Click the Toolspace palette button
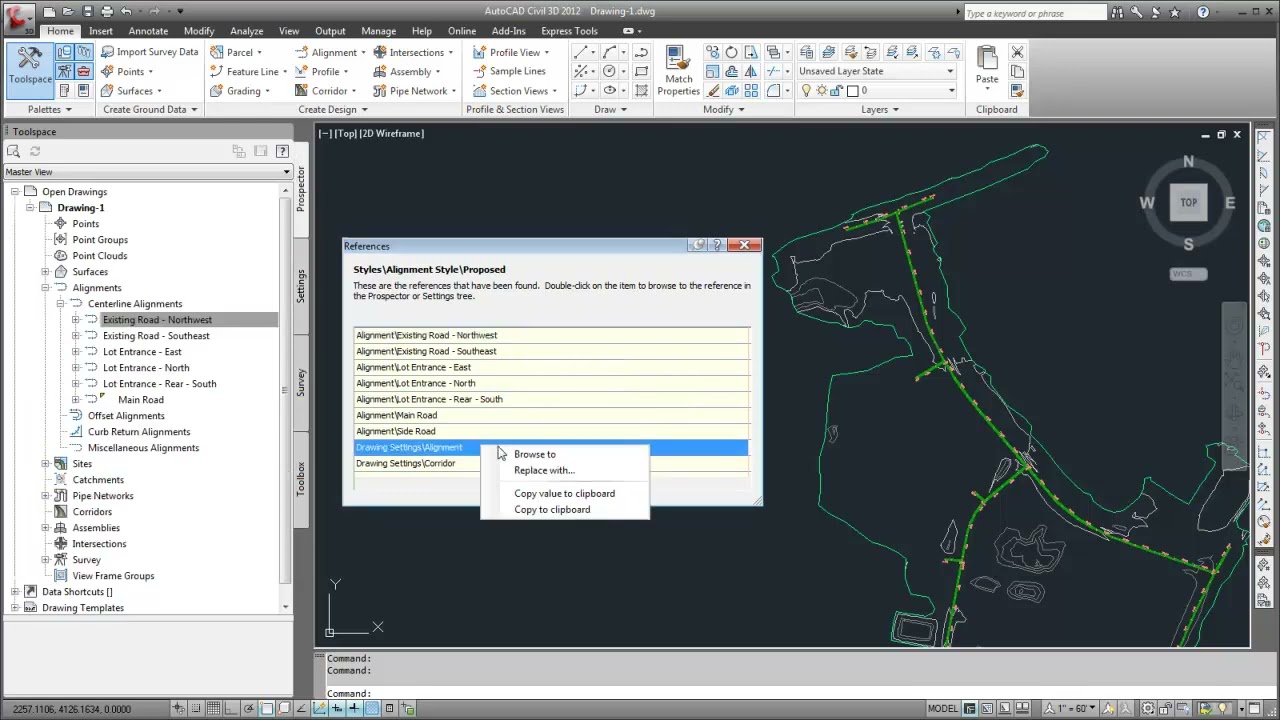 [x=30, y=67]
